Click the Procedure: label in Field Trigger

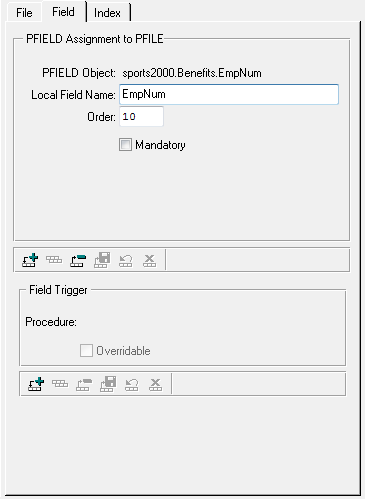51,322
